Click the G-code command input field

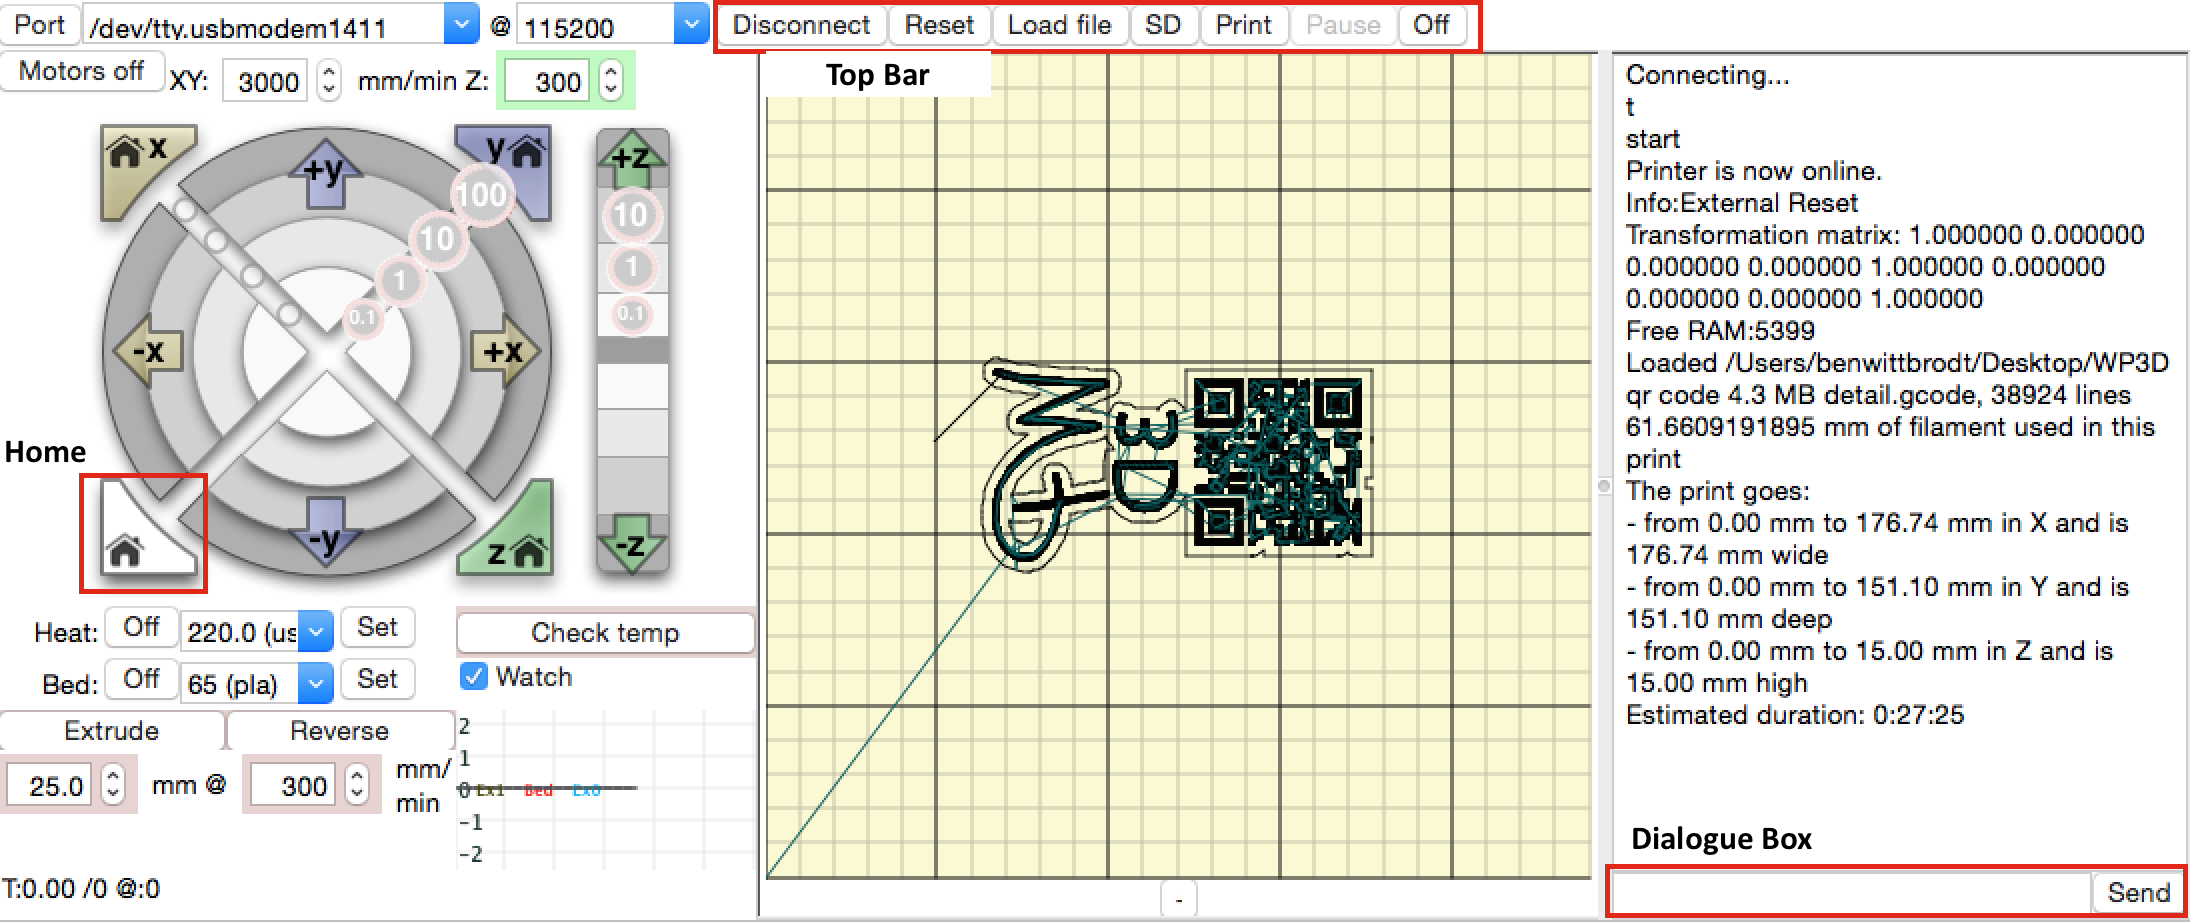1850,892
